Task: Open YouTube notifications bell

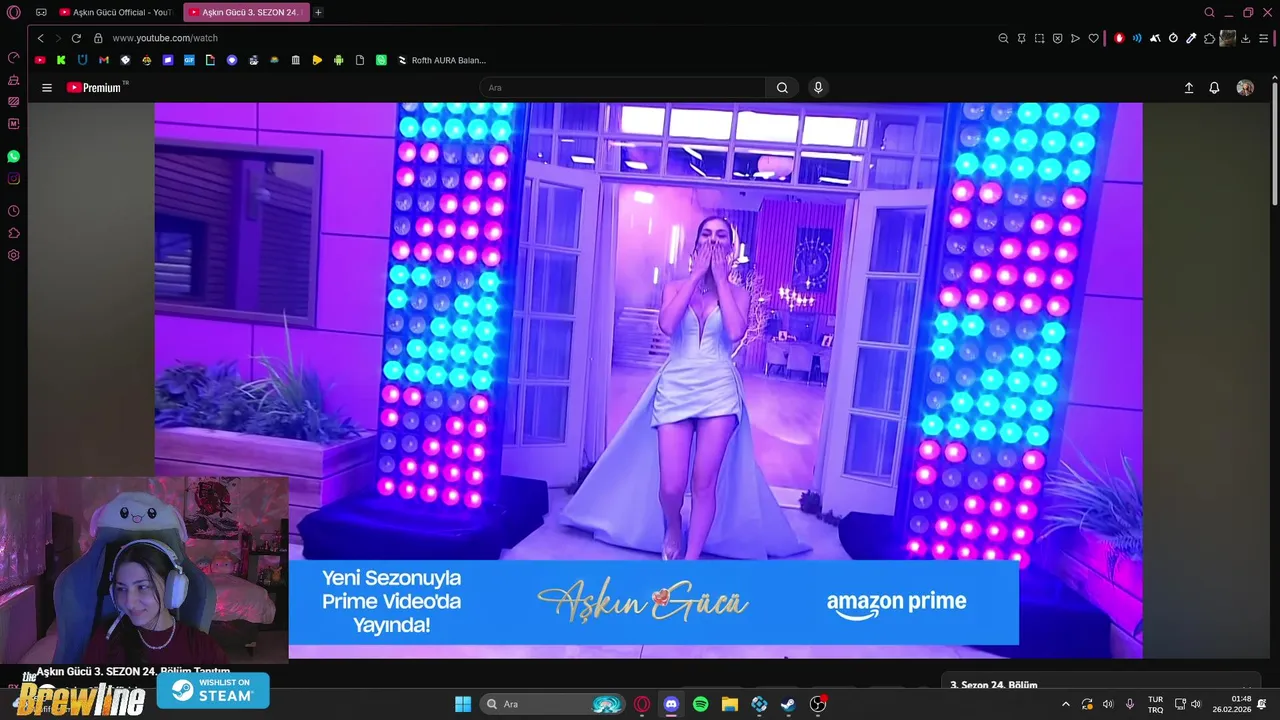Action: coord(1214,88)
